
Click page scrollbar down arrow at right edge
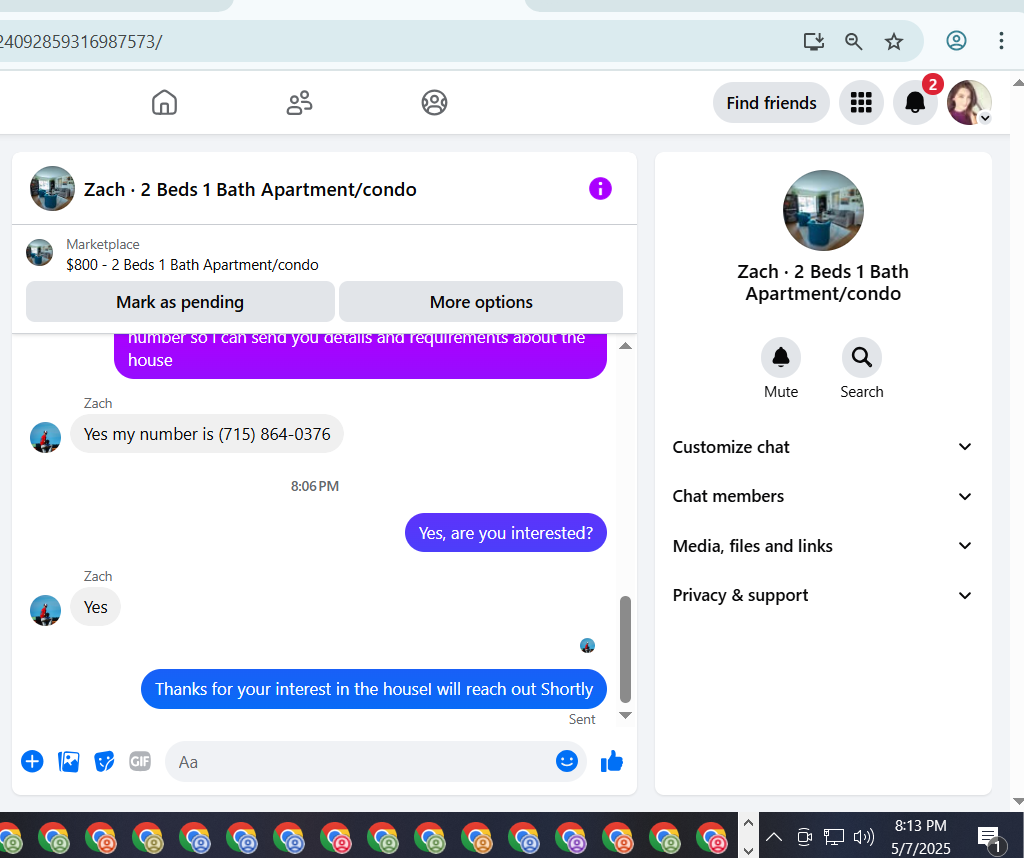click(x=1017, y=801)
